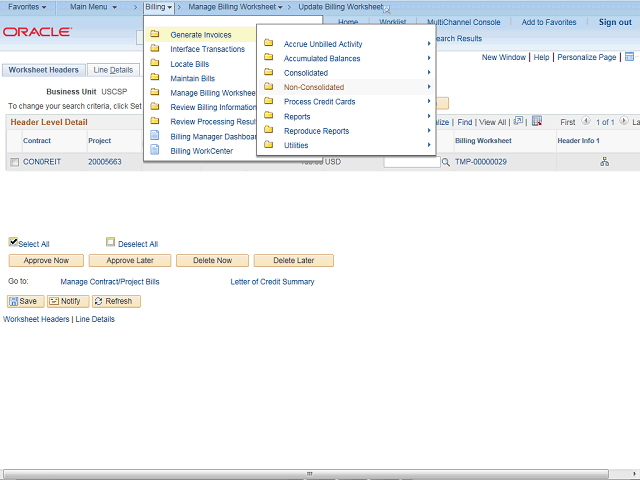Expand the Accrue Unbilled Activity submenu arrow
The image size is (640, 480).
[429, 43]
